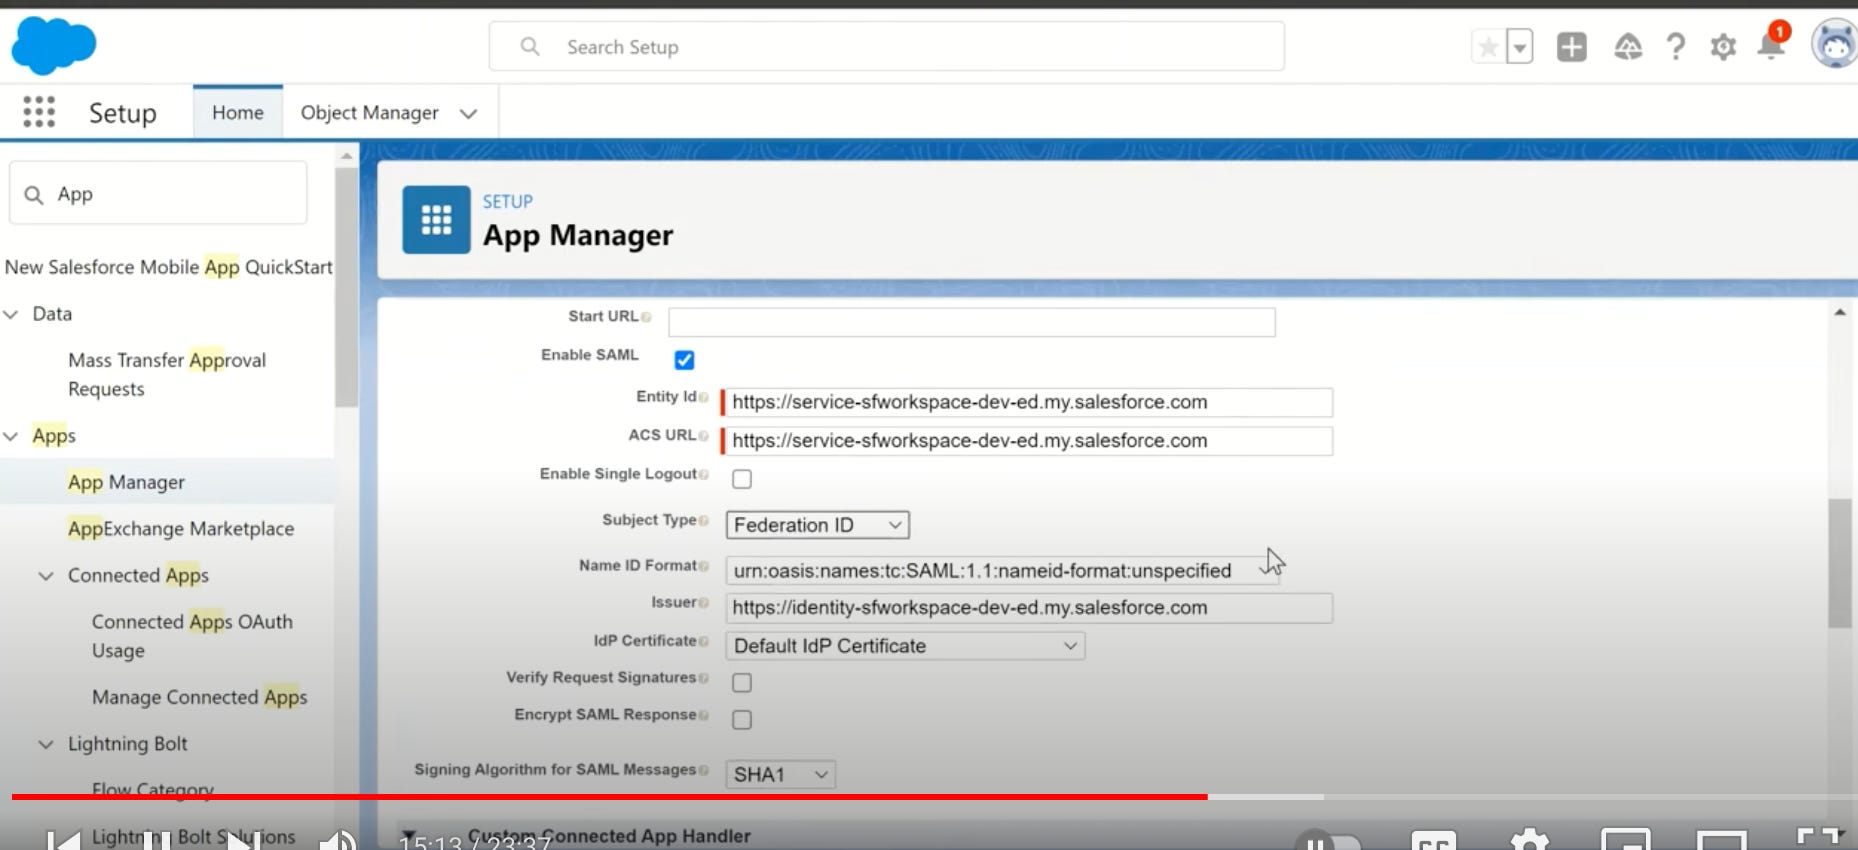Screen dimensions: 1858x850
Task: Open the Object Manager tab chevron
Action: 468,114
